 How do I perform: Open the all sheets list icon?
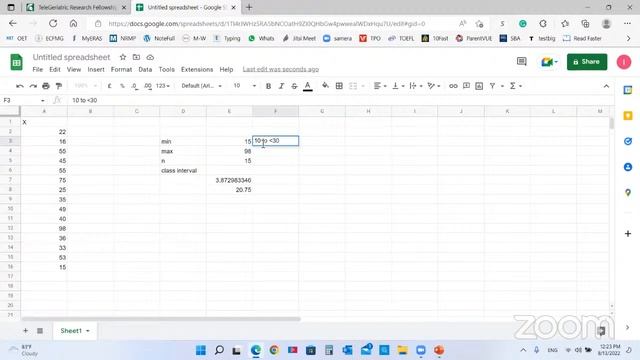click(40, 331)
